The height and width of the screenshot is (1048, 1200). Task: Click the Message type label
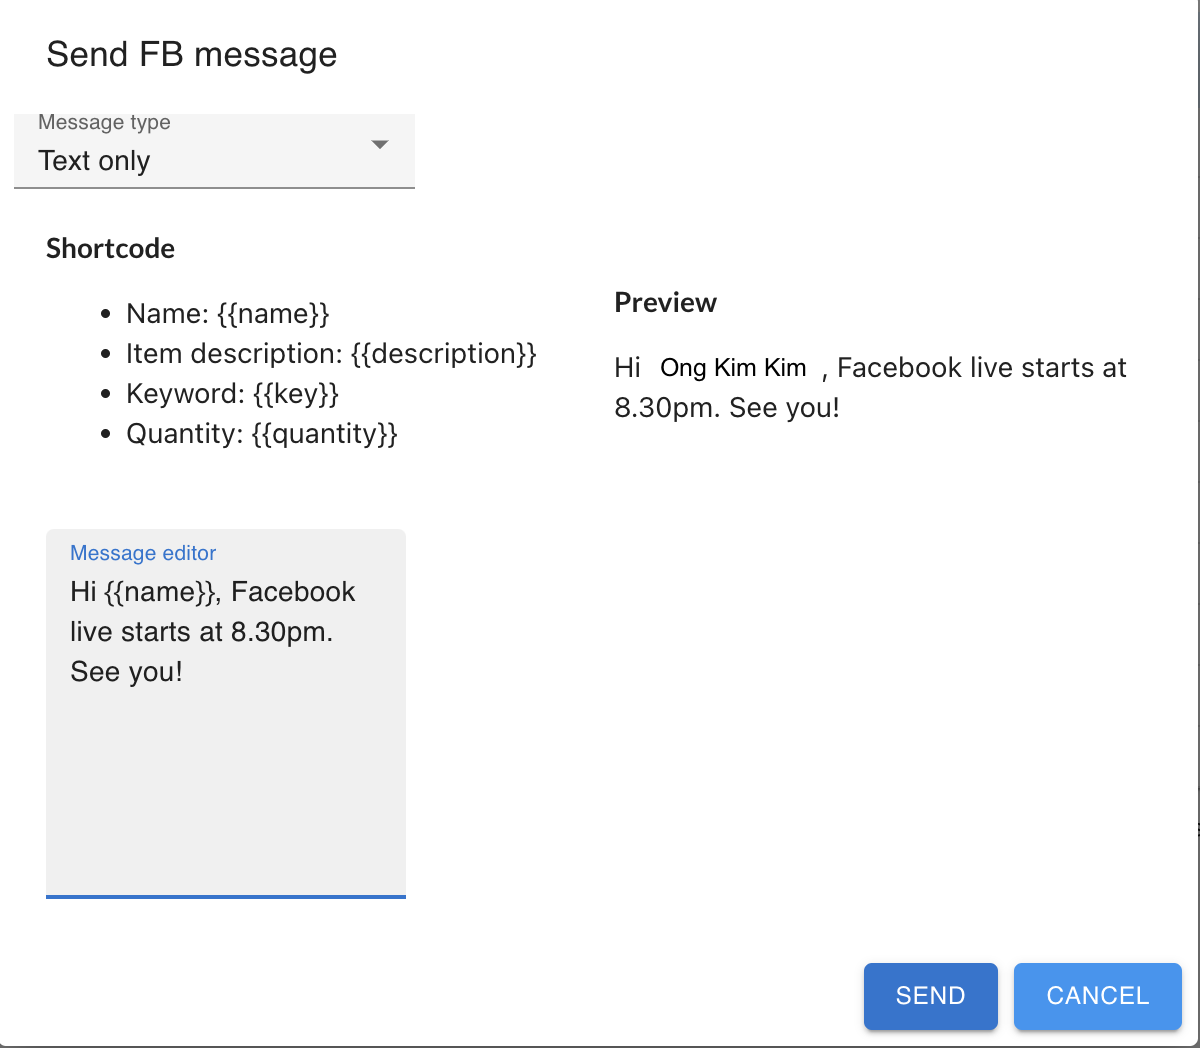coord(104,122)
